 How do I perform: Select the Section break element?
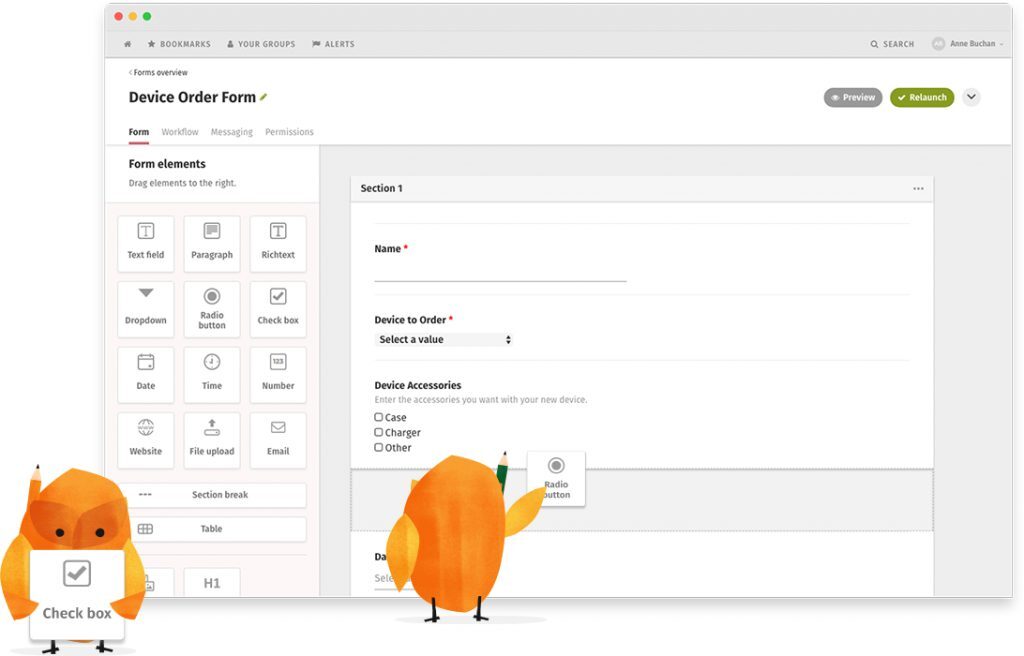[216, 495]
